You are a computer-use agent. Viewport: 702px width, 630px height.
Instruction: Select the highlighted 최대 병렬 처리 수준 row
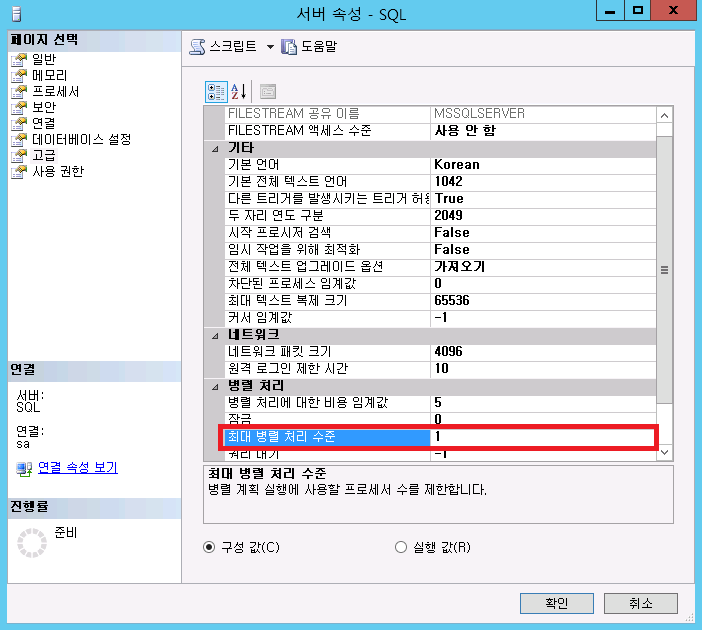click(x=439, y=437)
